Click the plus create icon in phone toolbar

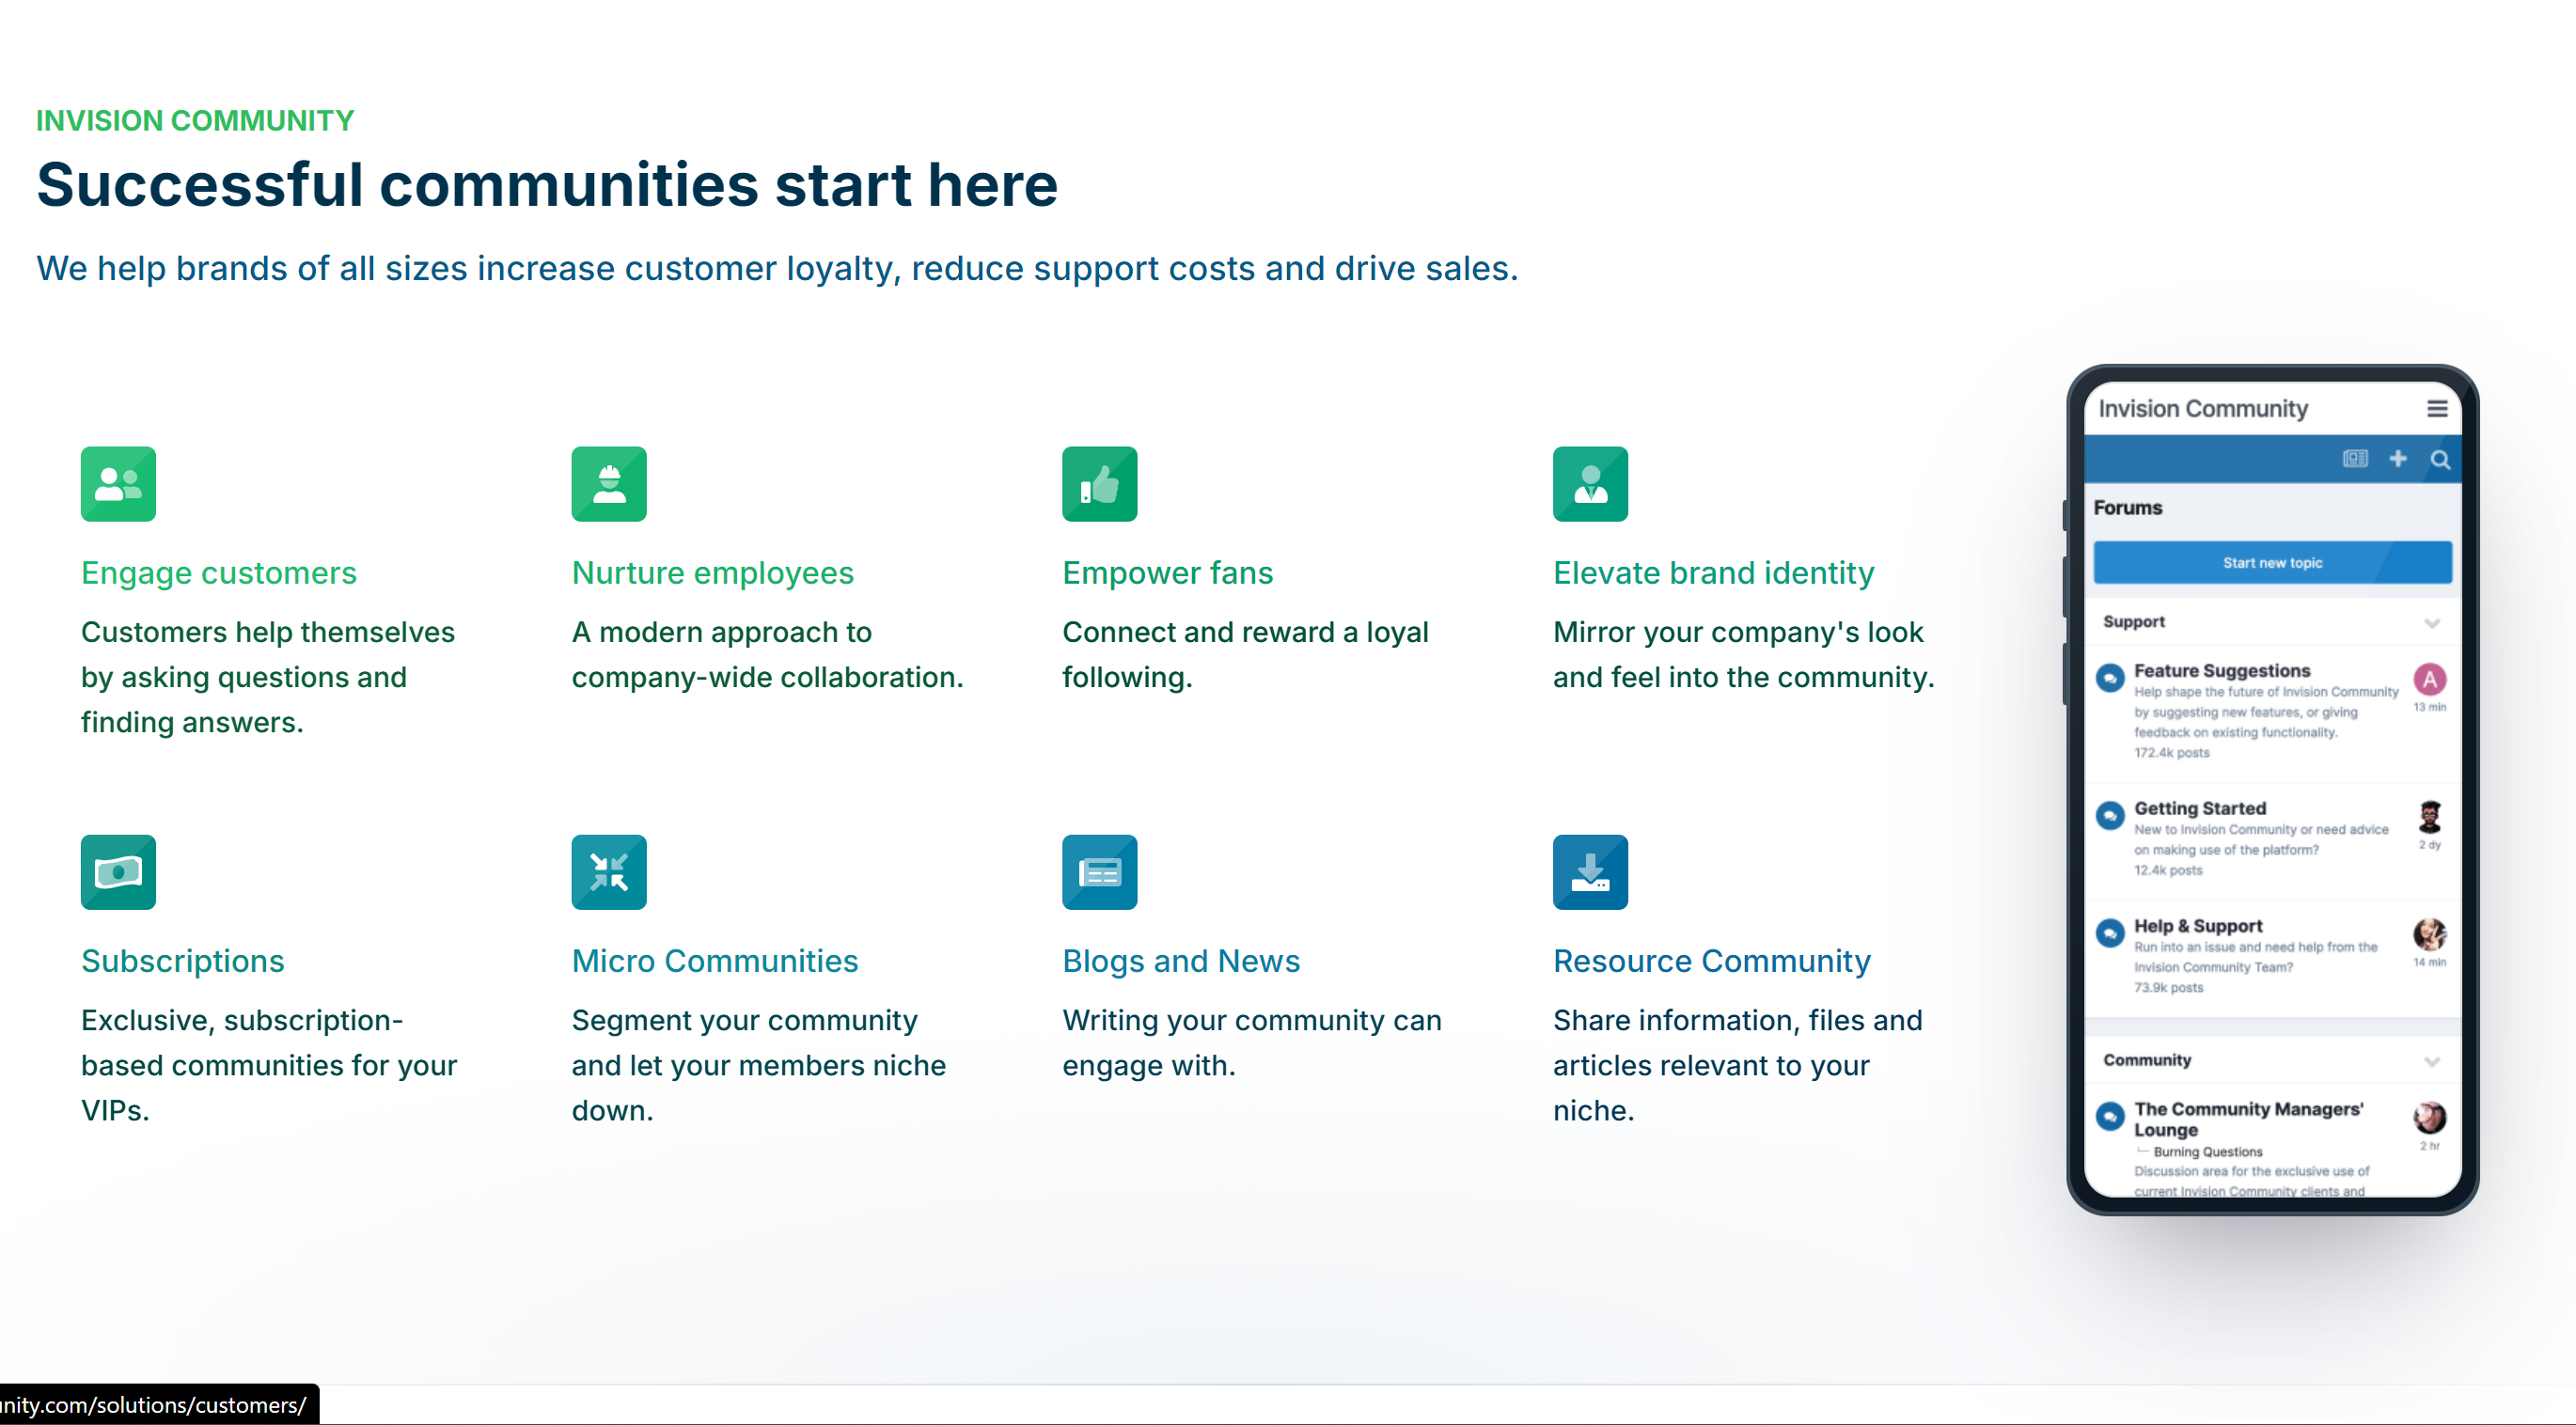point(2398,459)
